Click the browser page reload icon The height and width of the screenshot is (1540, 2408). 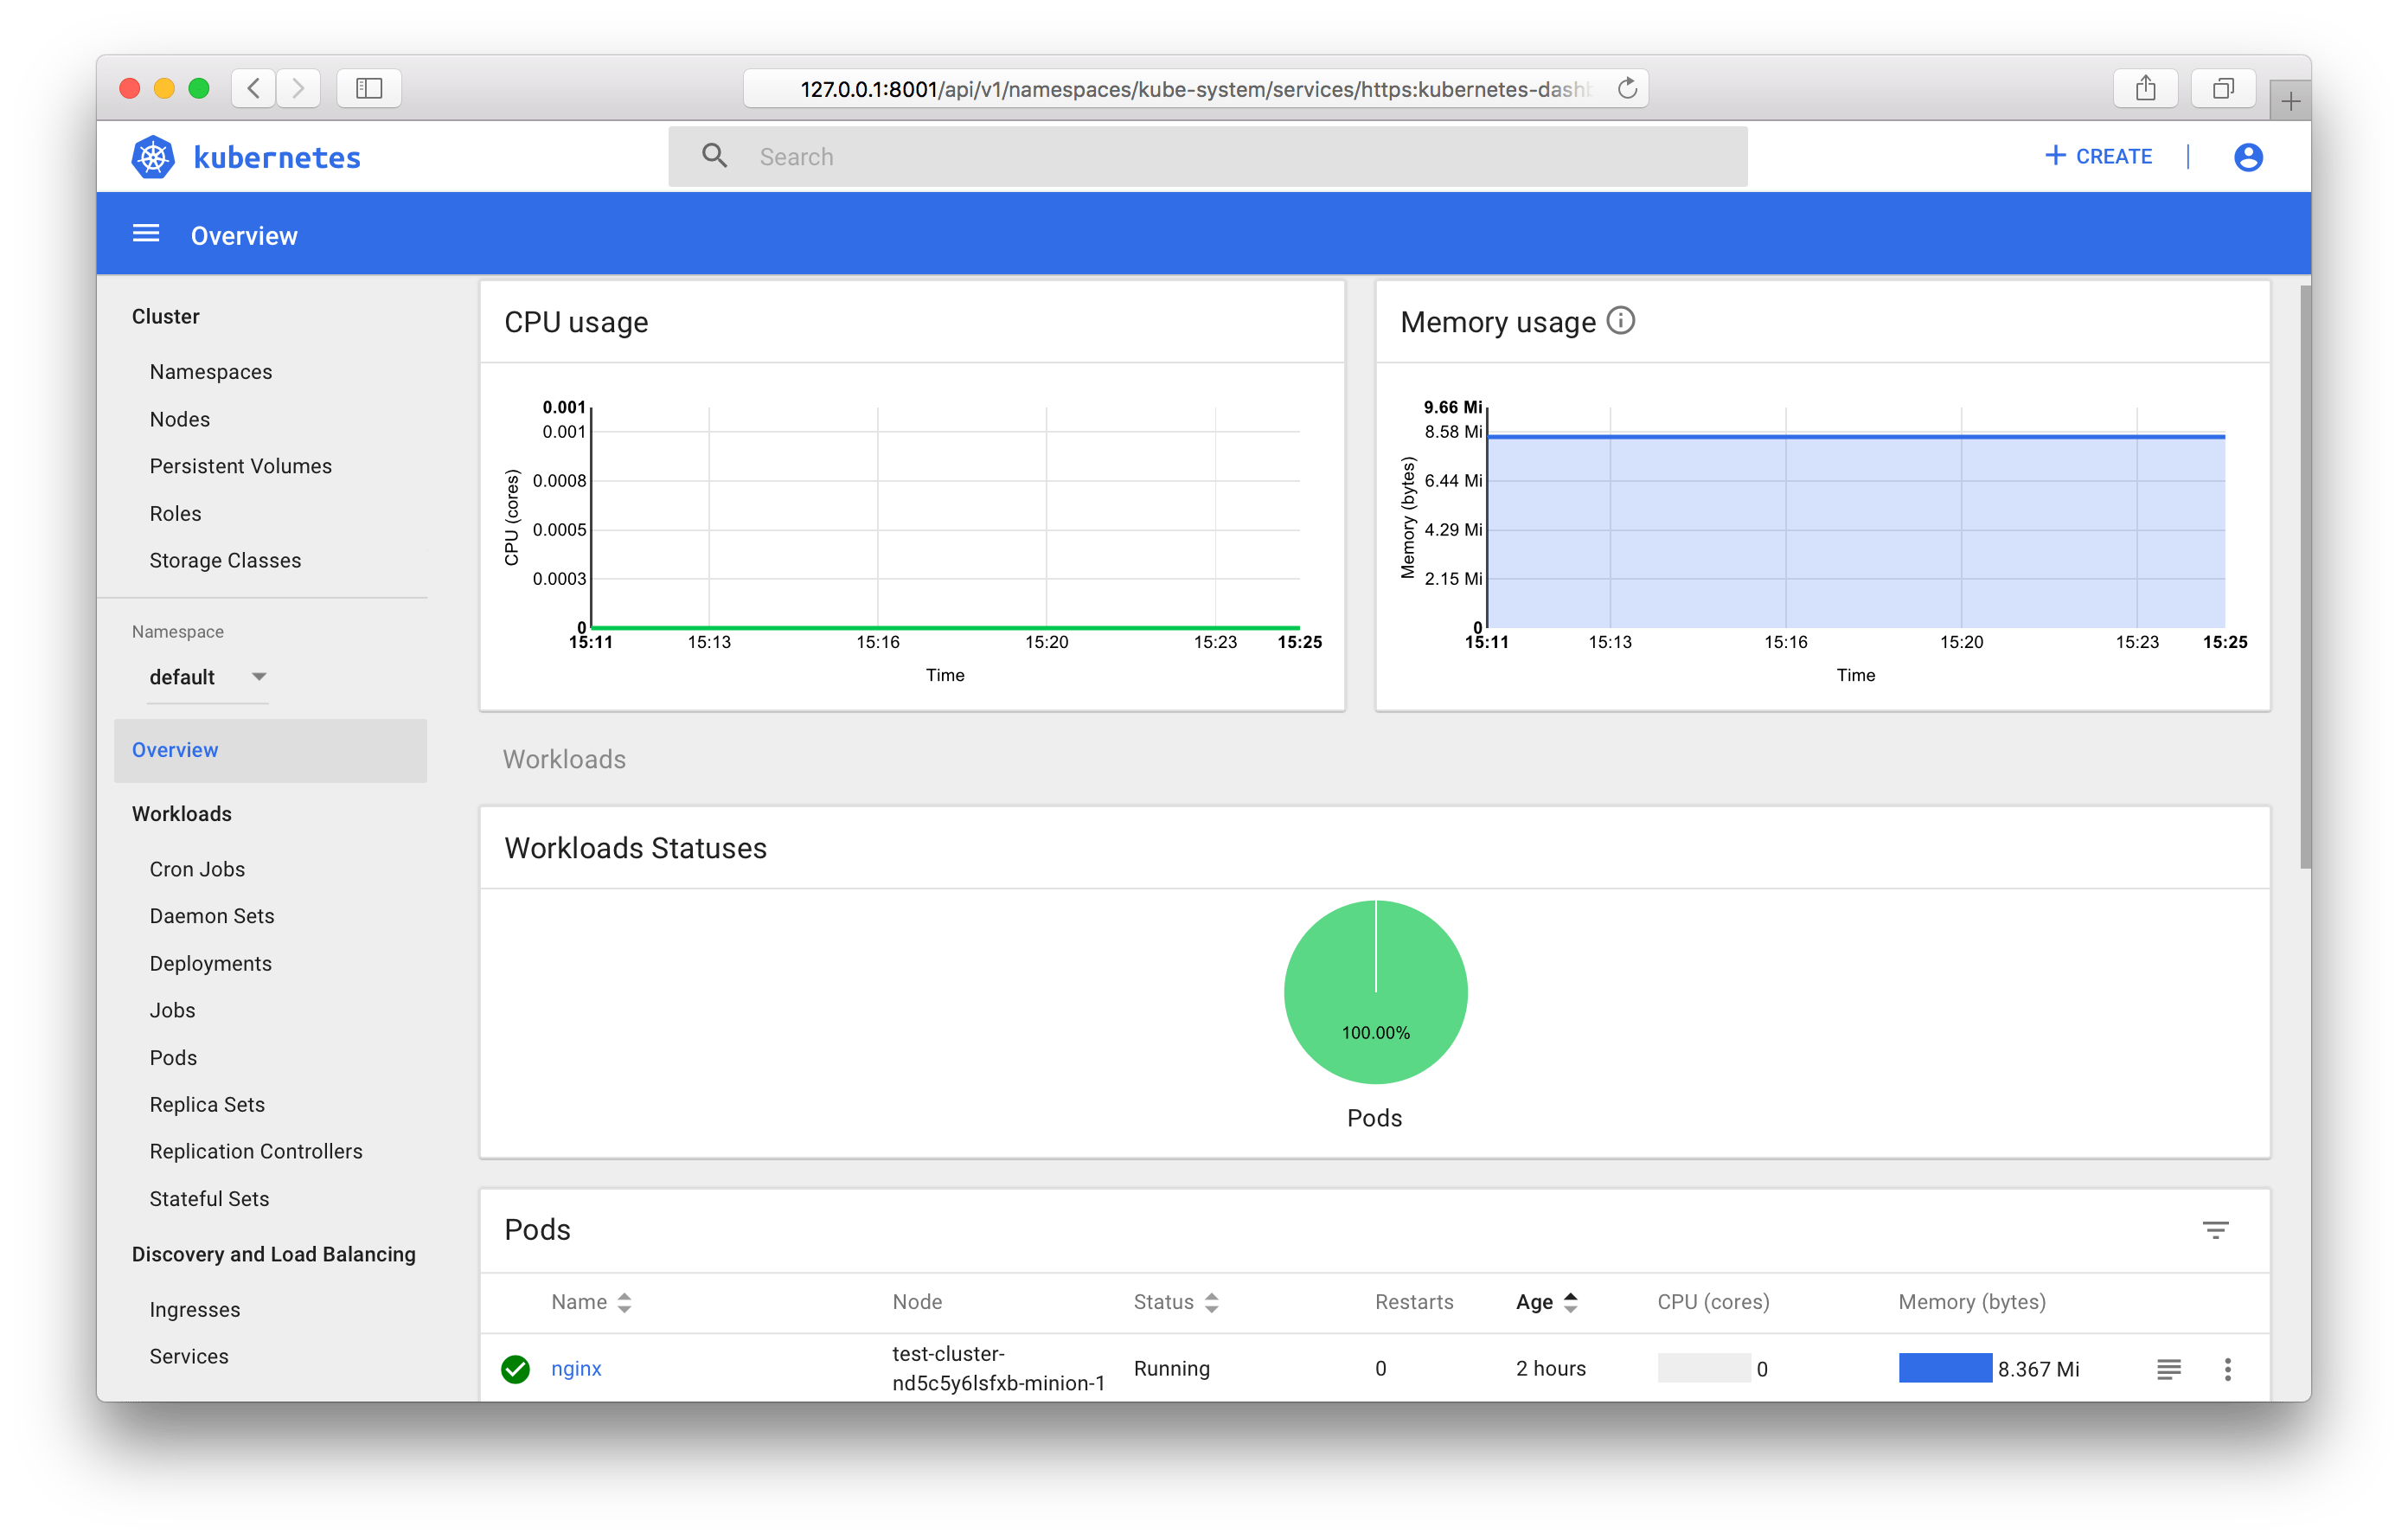(x=1627, y=89)
